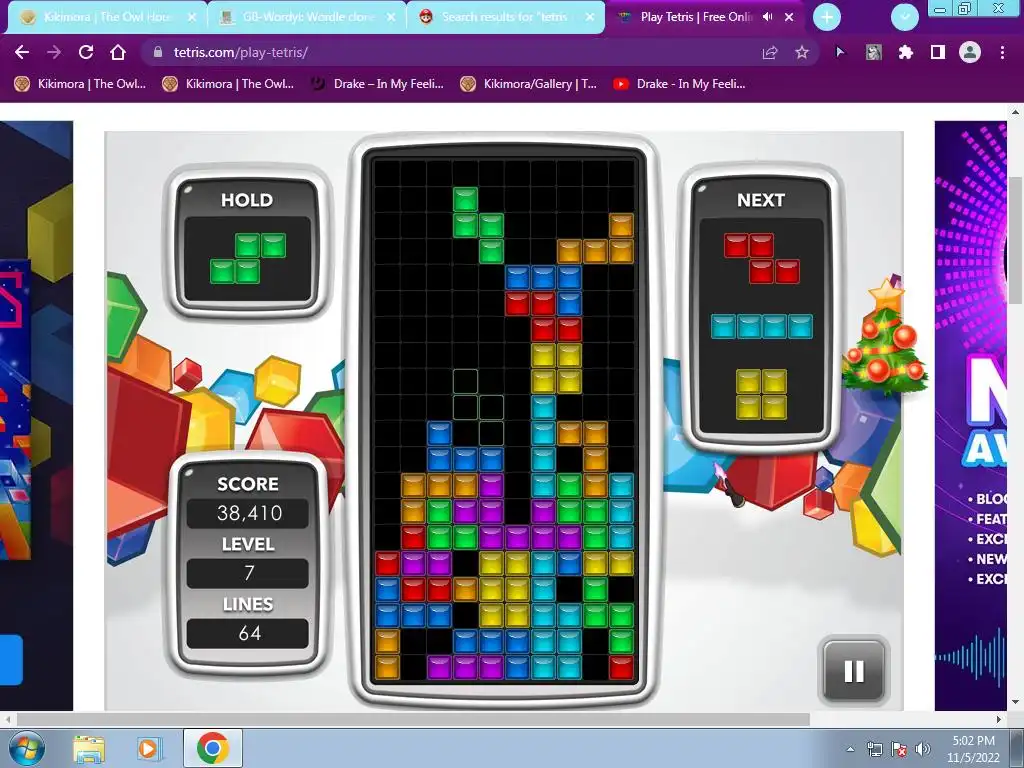Open Kikimora/Gallery bookmark

click(x=528, y=84)
